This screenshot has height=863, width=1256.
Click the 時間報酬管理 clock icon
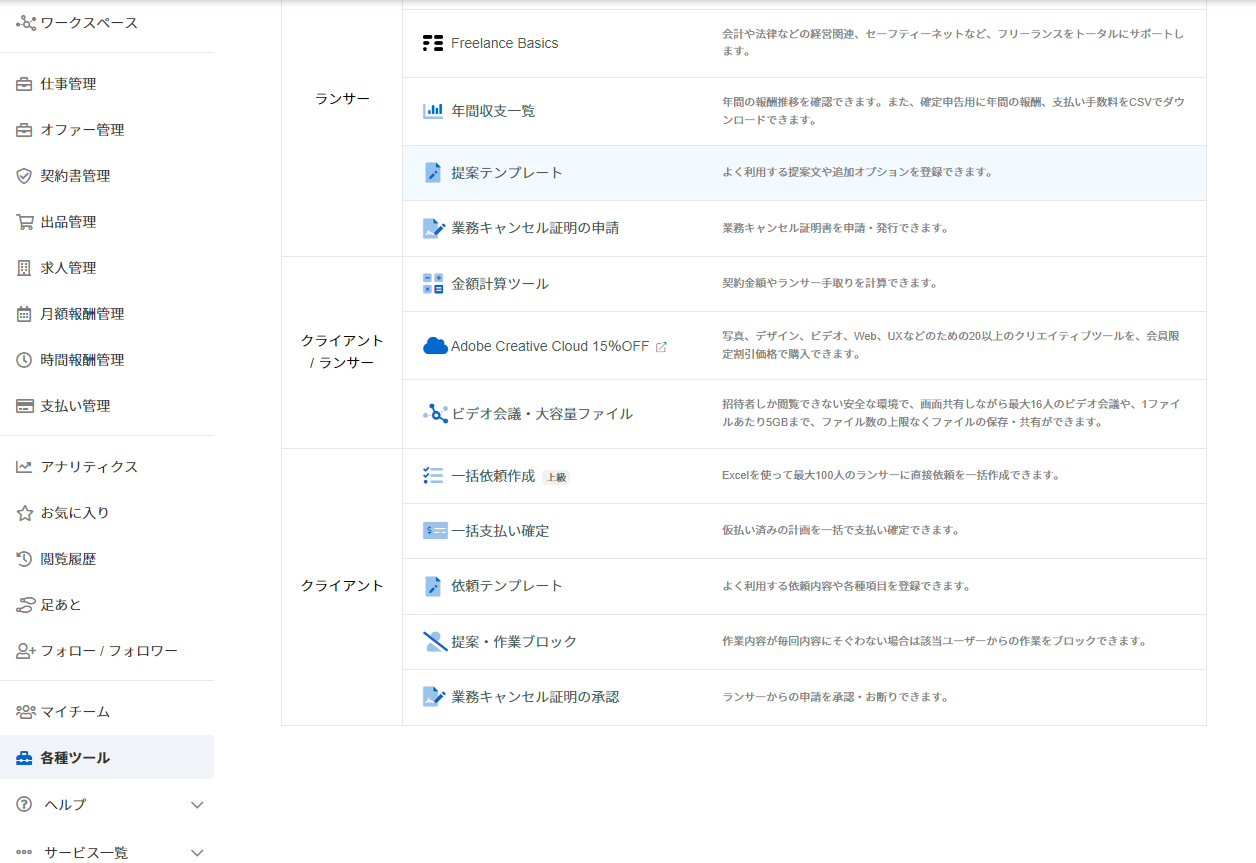coord(25,360)
